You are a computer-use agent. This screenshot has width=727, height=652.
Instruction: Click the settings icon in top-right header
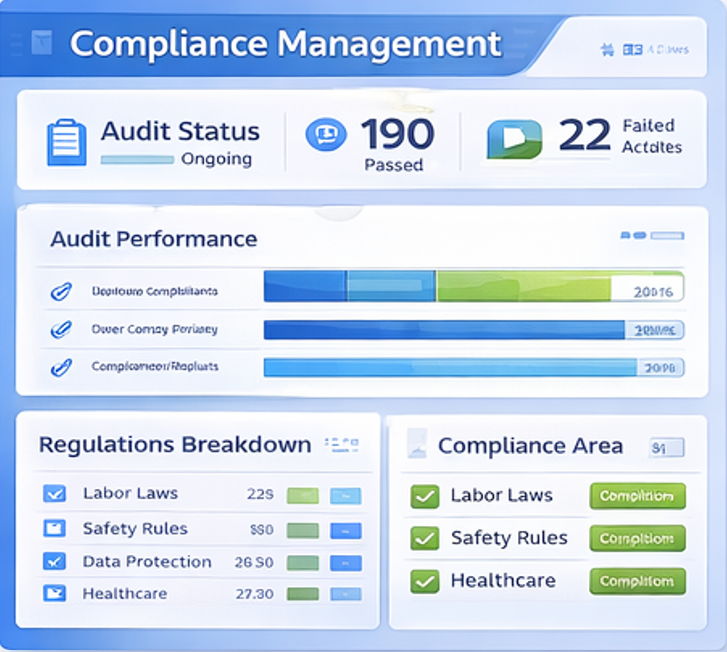(x=607, y=49)
